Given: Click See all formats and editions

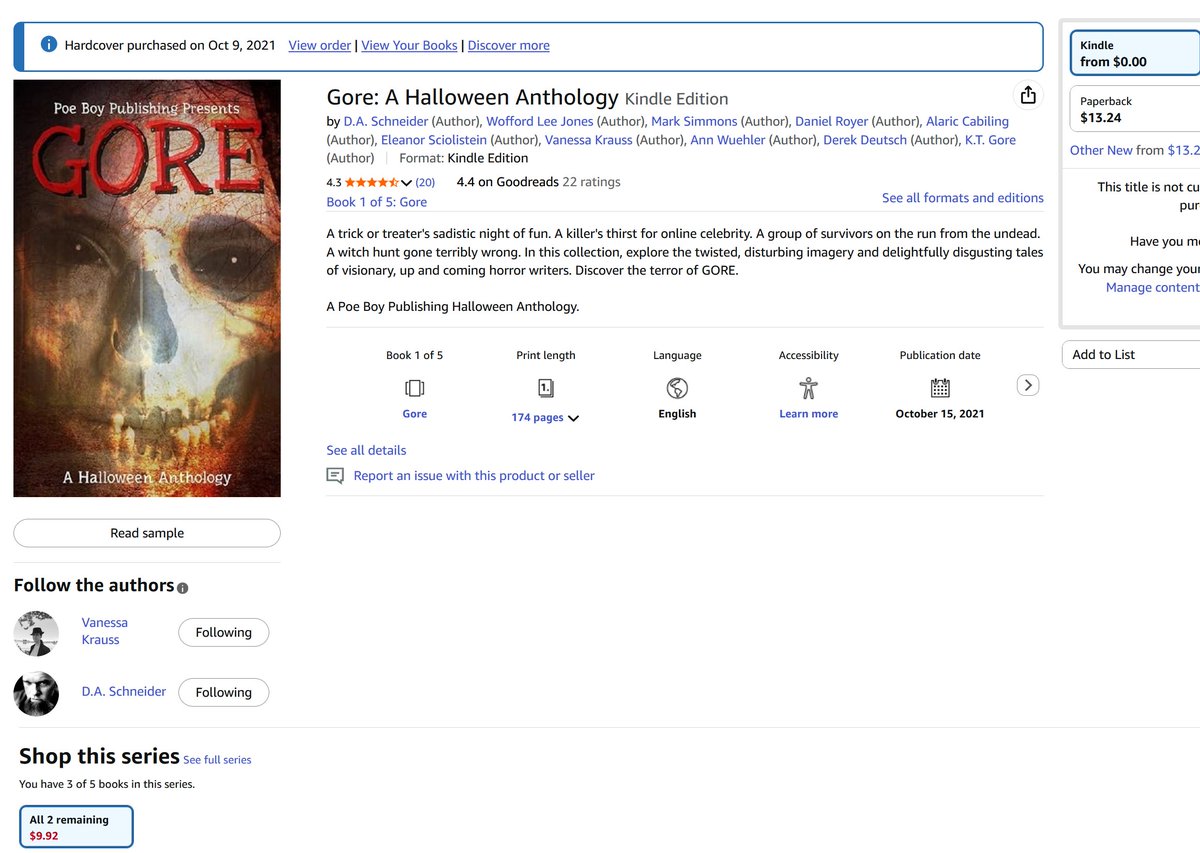Looking at the screenshot, I should 962,198.
